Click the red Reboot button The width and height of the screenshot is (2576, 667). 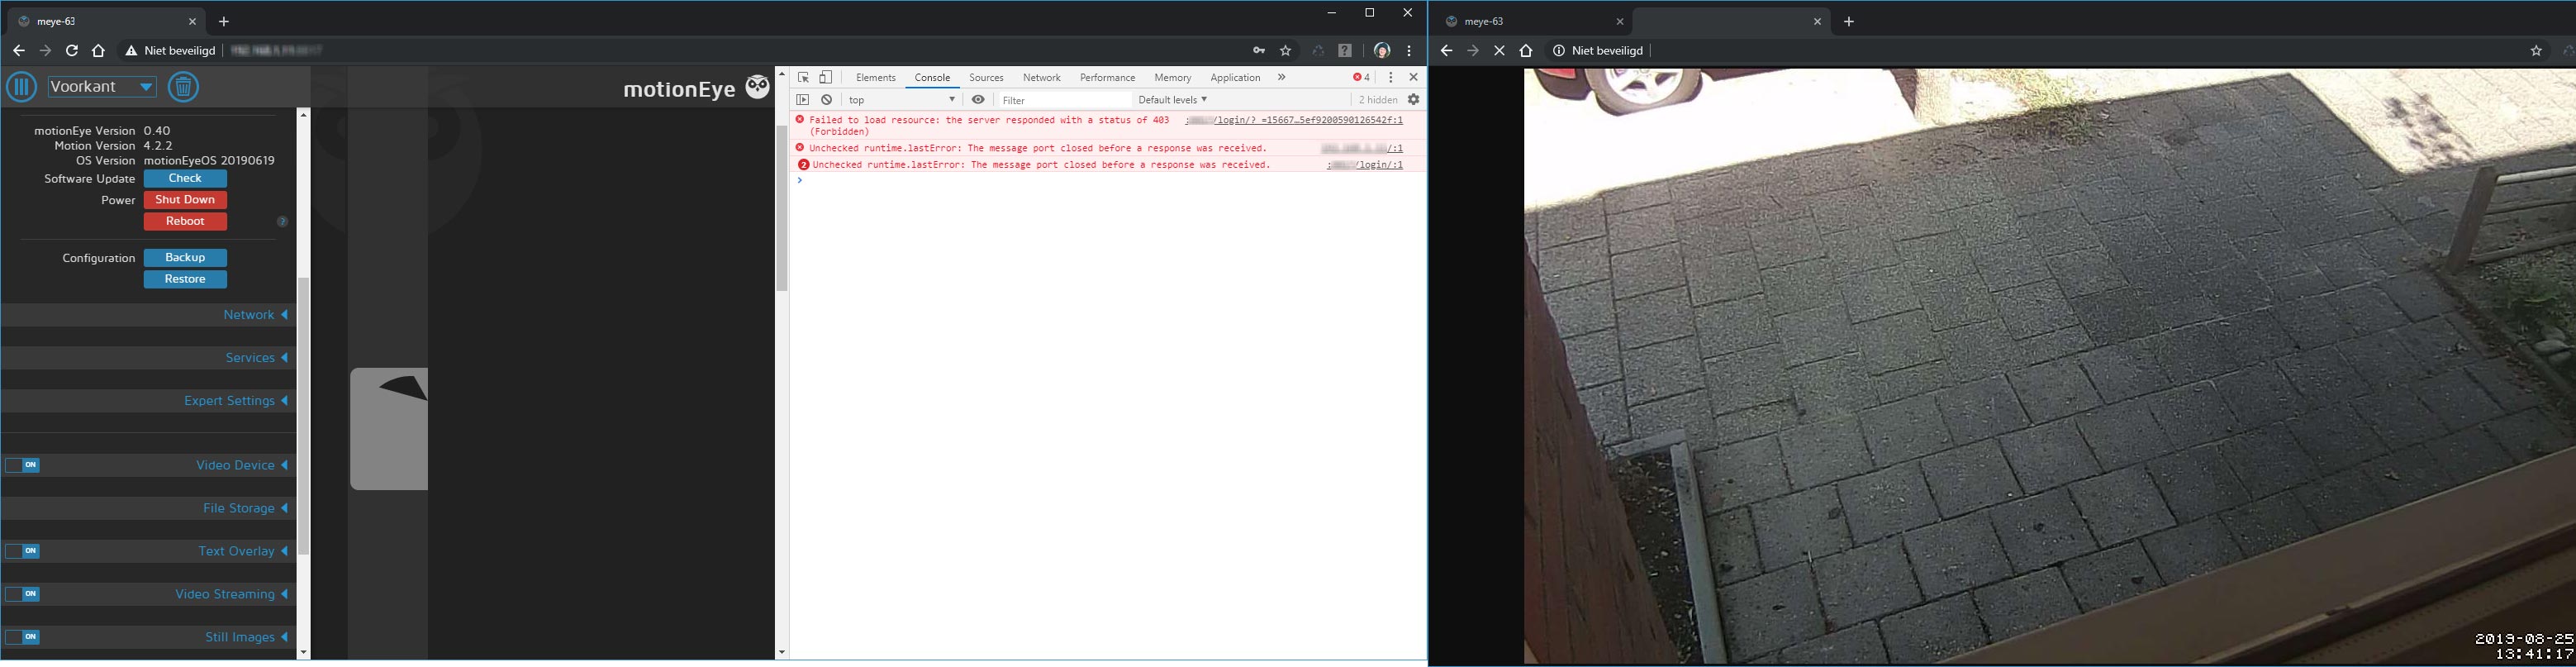pos(185,221)
